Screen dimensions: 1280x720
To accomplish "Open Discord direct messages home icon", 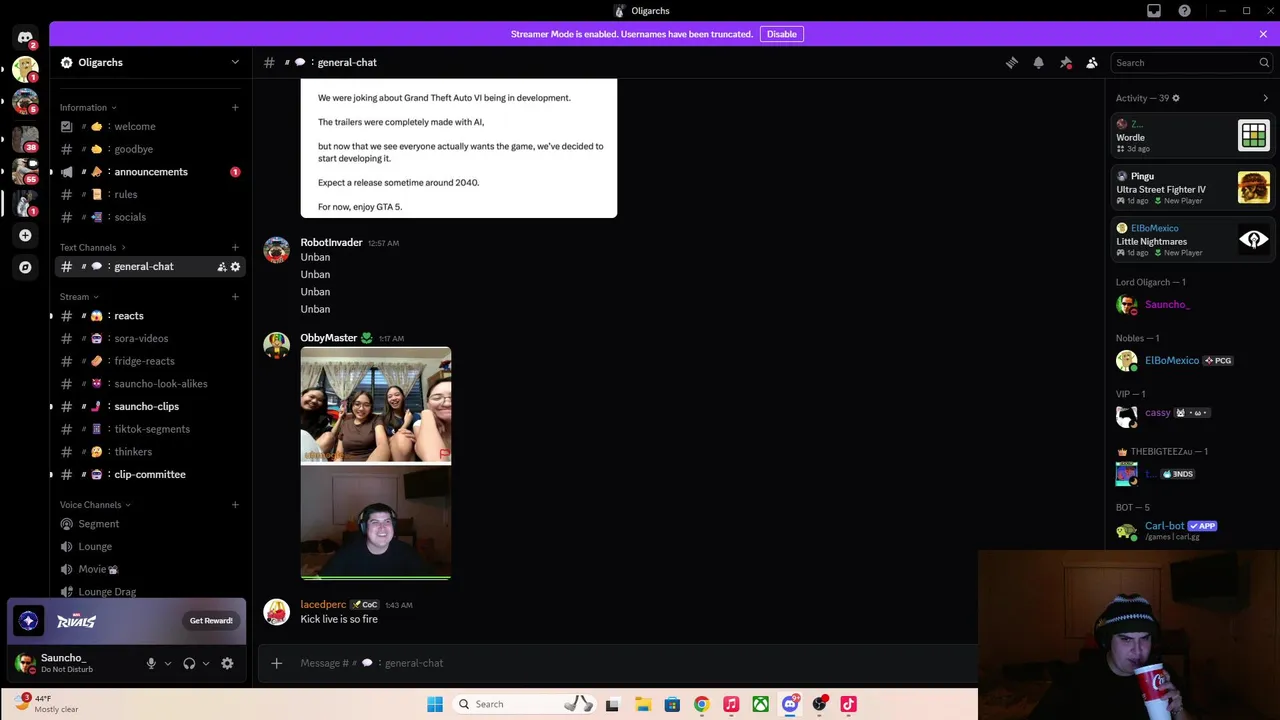I will coord(25,38).
